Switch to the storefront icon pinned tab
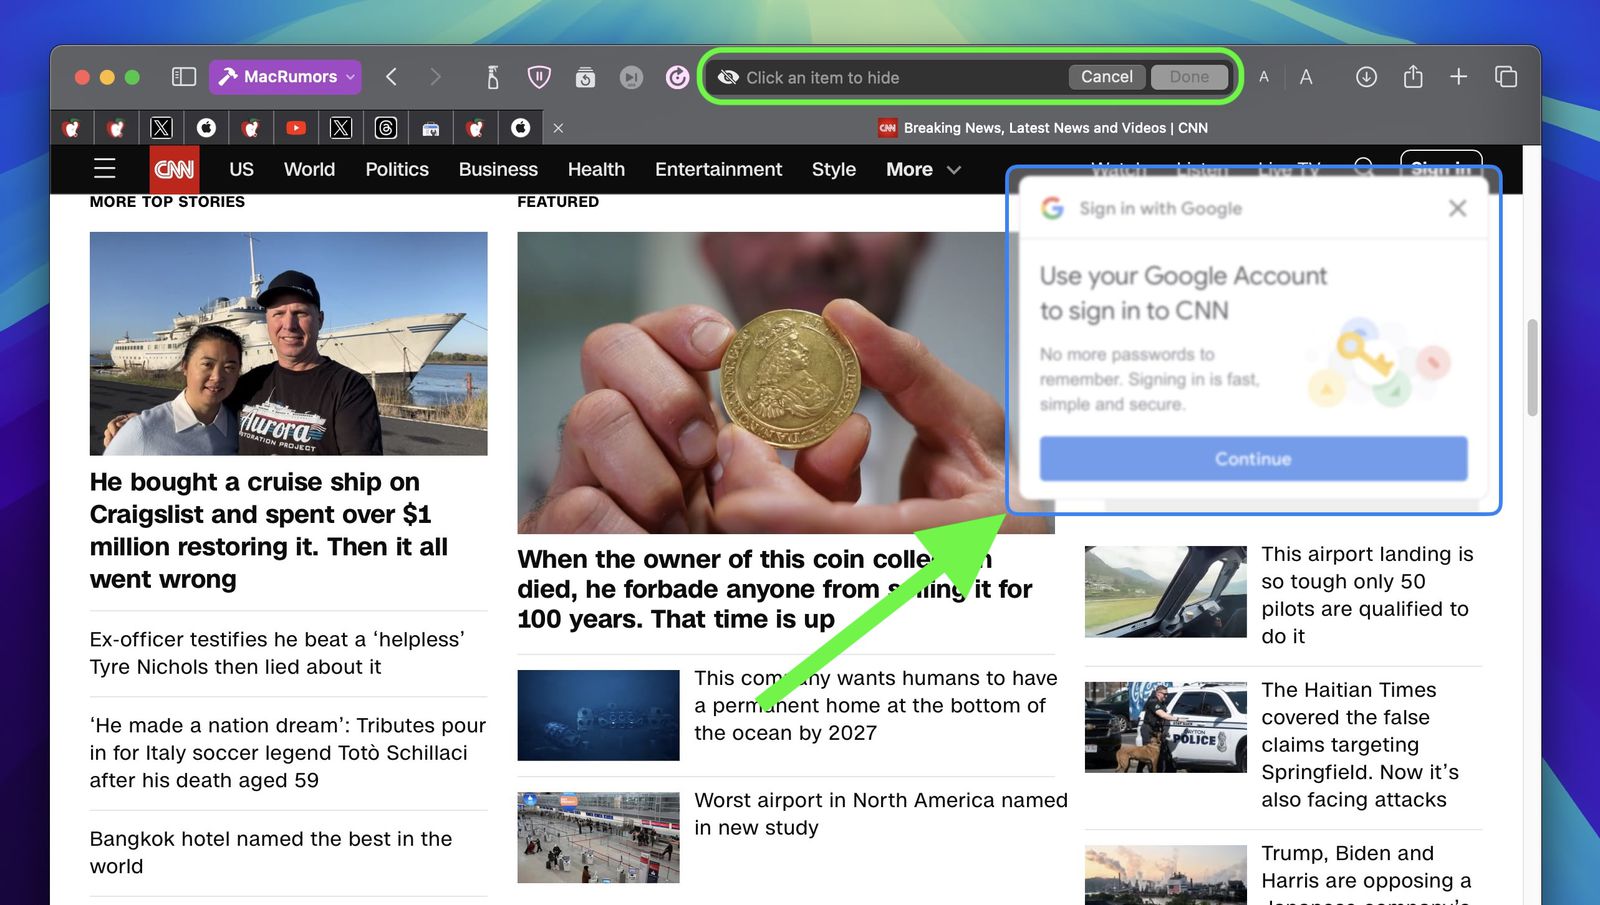This screenshot has width=1600, height=905. click(431, 128)
